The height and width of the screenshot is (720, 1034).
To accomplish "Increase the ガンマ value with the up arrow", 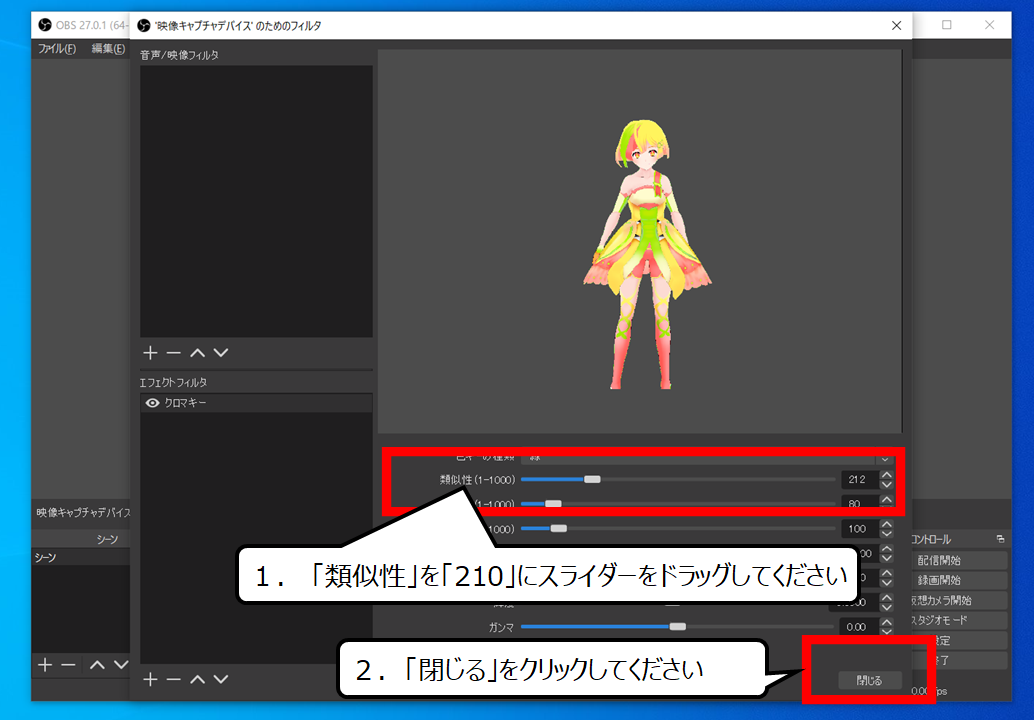I will pyautogui.click(x=887, y=622).
